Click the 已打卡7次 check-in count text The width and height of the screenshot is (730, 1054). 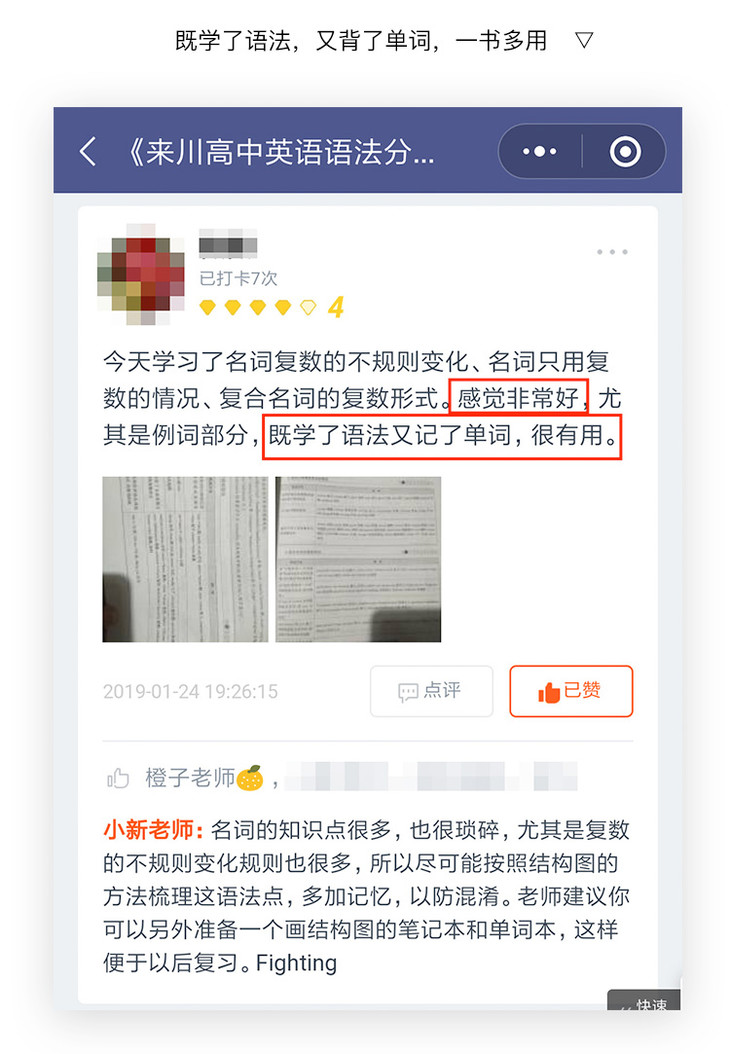(238, 278)
